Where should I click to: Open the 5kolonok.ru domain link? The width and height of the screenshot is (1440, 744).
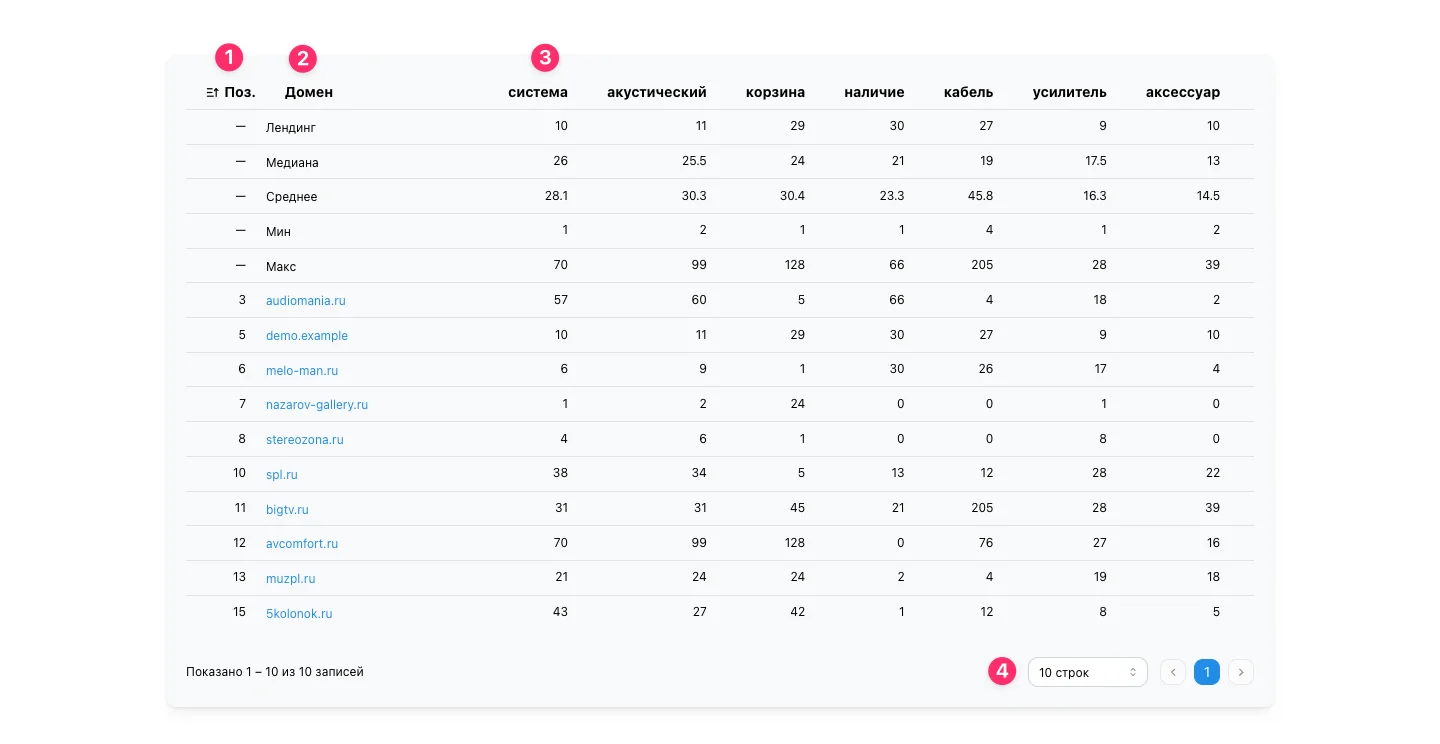(x=299, y=614)
